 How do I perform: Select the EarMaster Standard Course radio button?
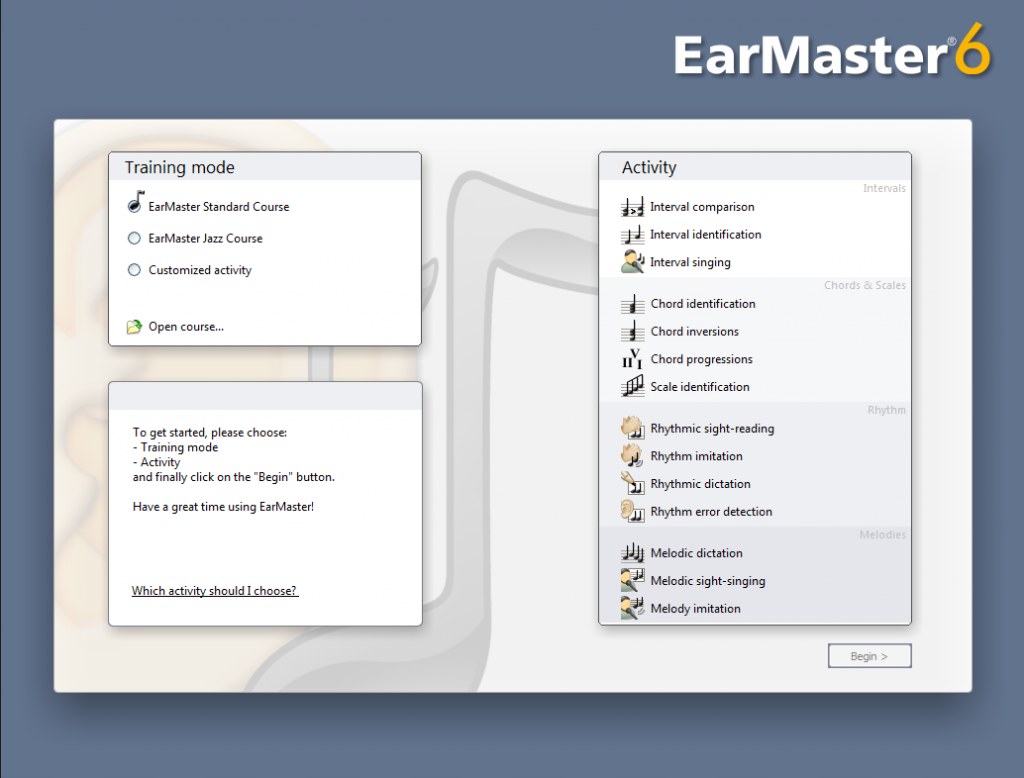coord(135,205)
